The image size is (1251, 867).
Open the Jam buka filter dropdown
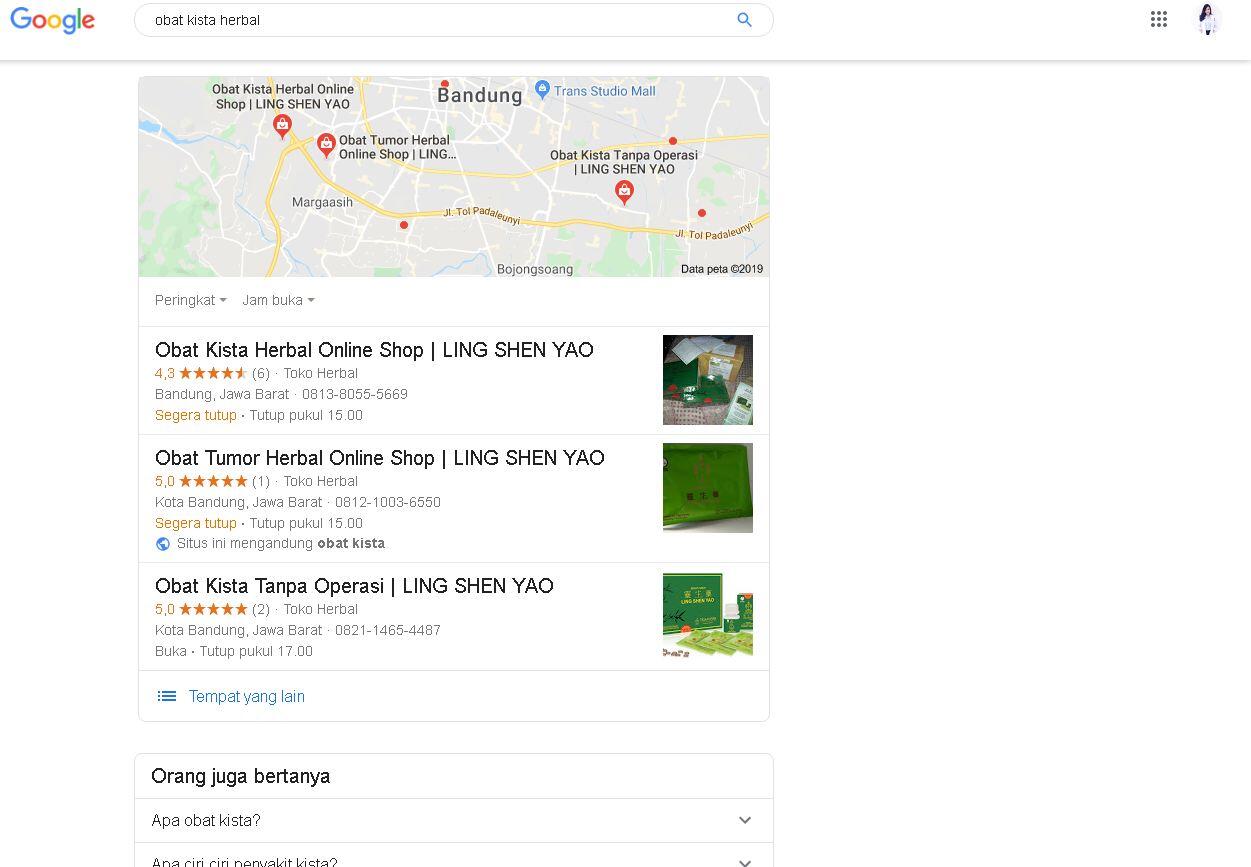point(278,300)
